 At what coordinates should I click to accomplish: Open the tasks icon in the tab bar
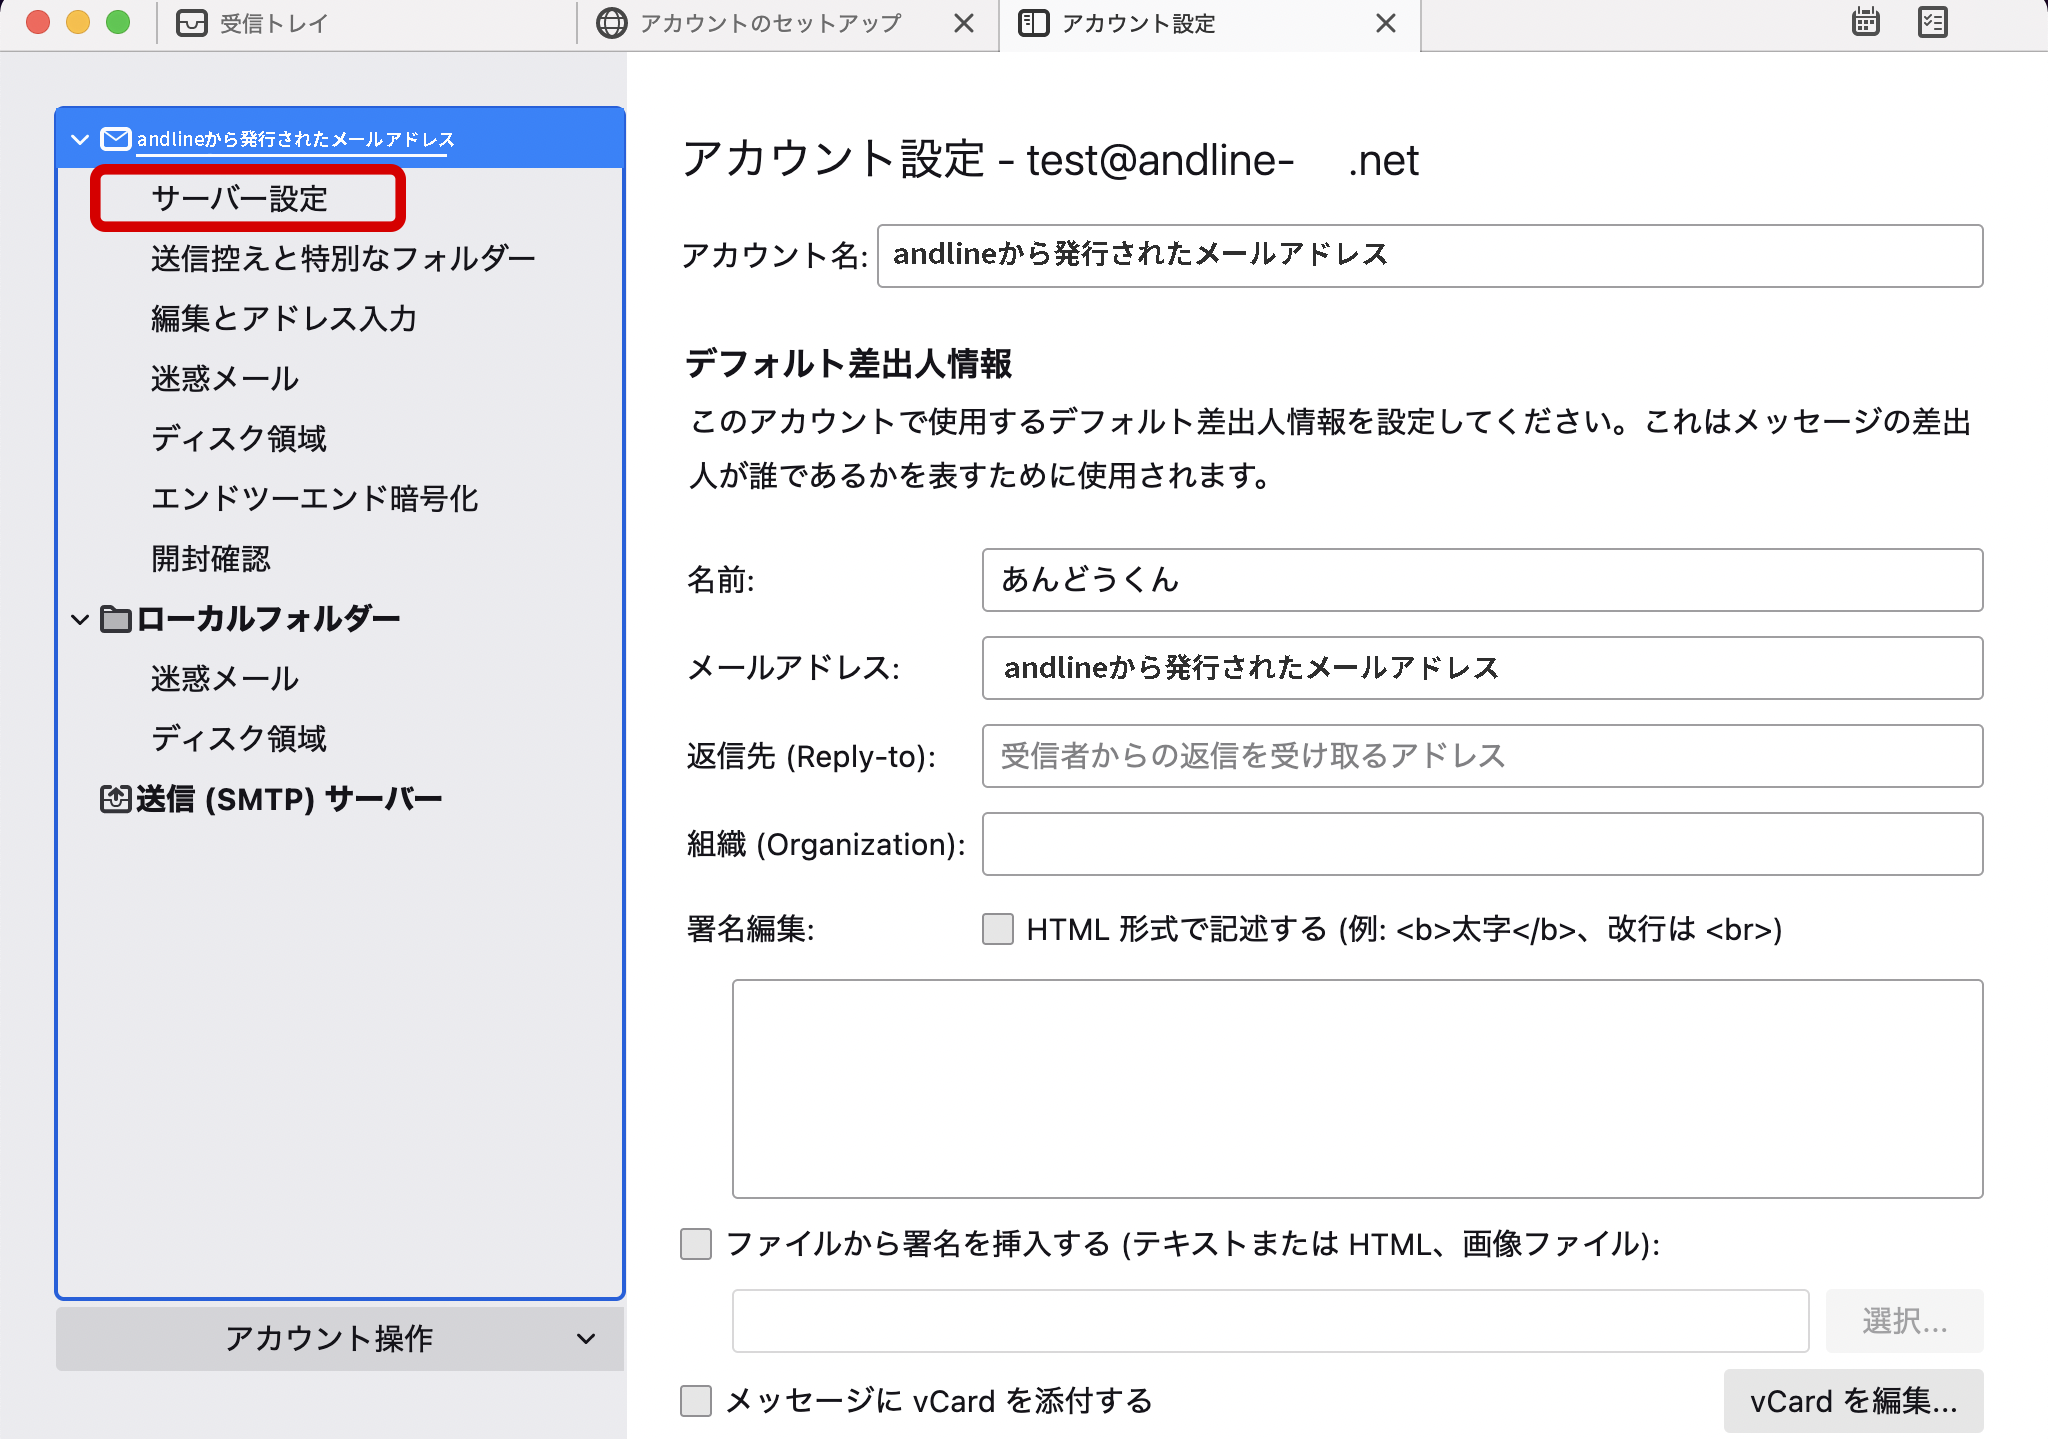click(x=1932, y=22)
